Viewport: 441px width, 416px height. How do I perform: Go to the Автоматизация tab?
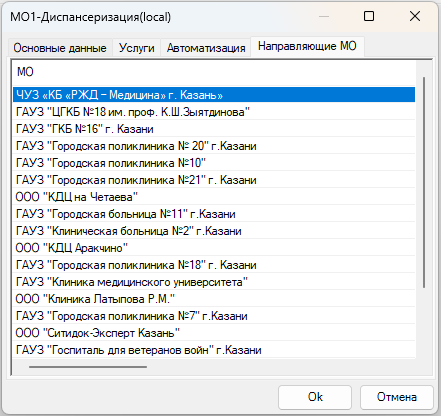tap(206, 48)
